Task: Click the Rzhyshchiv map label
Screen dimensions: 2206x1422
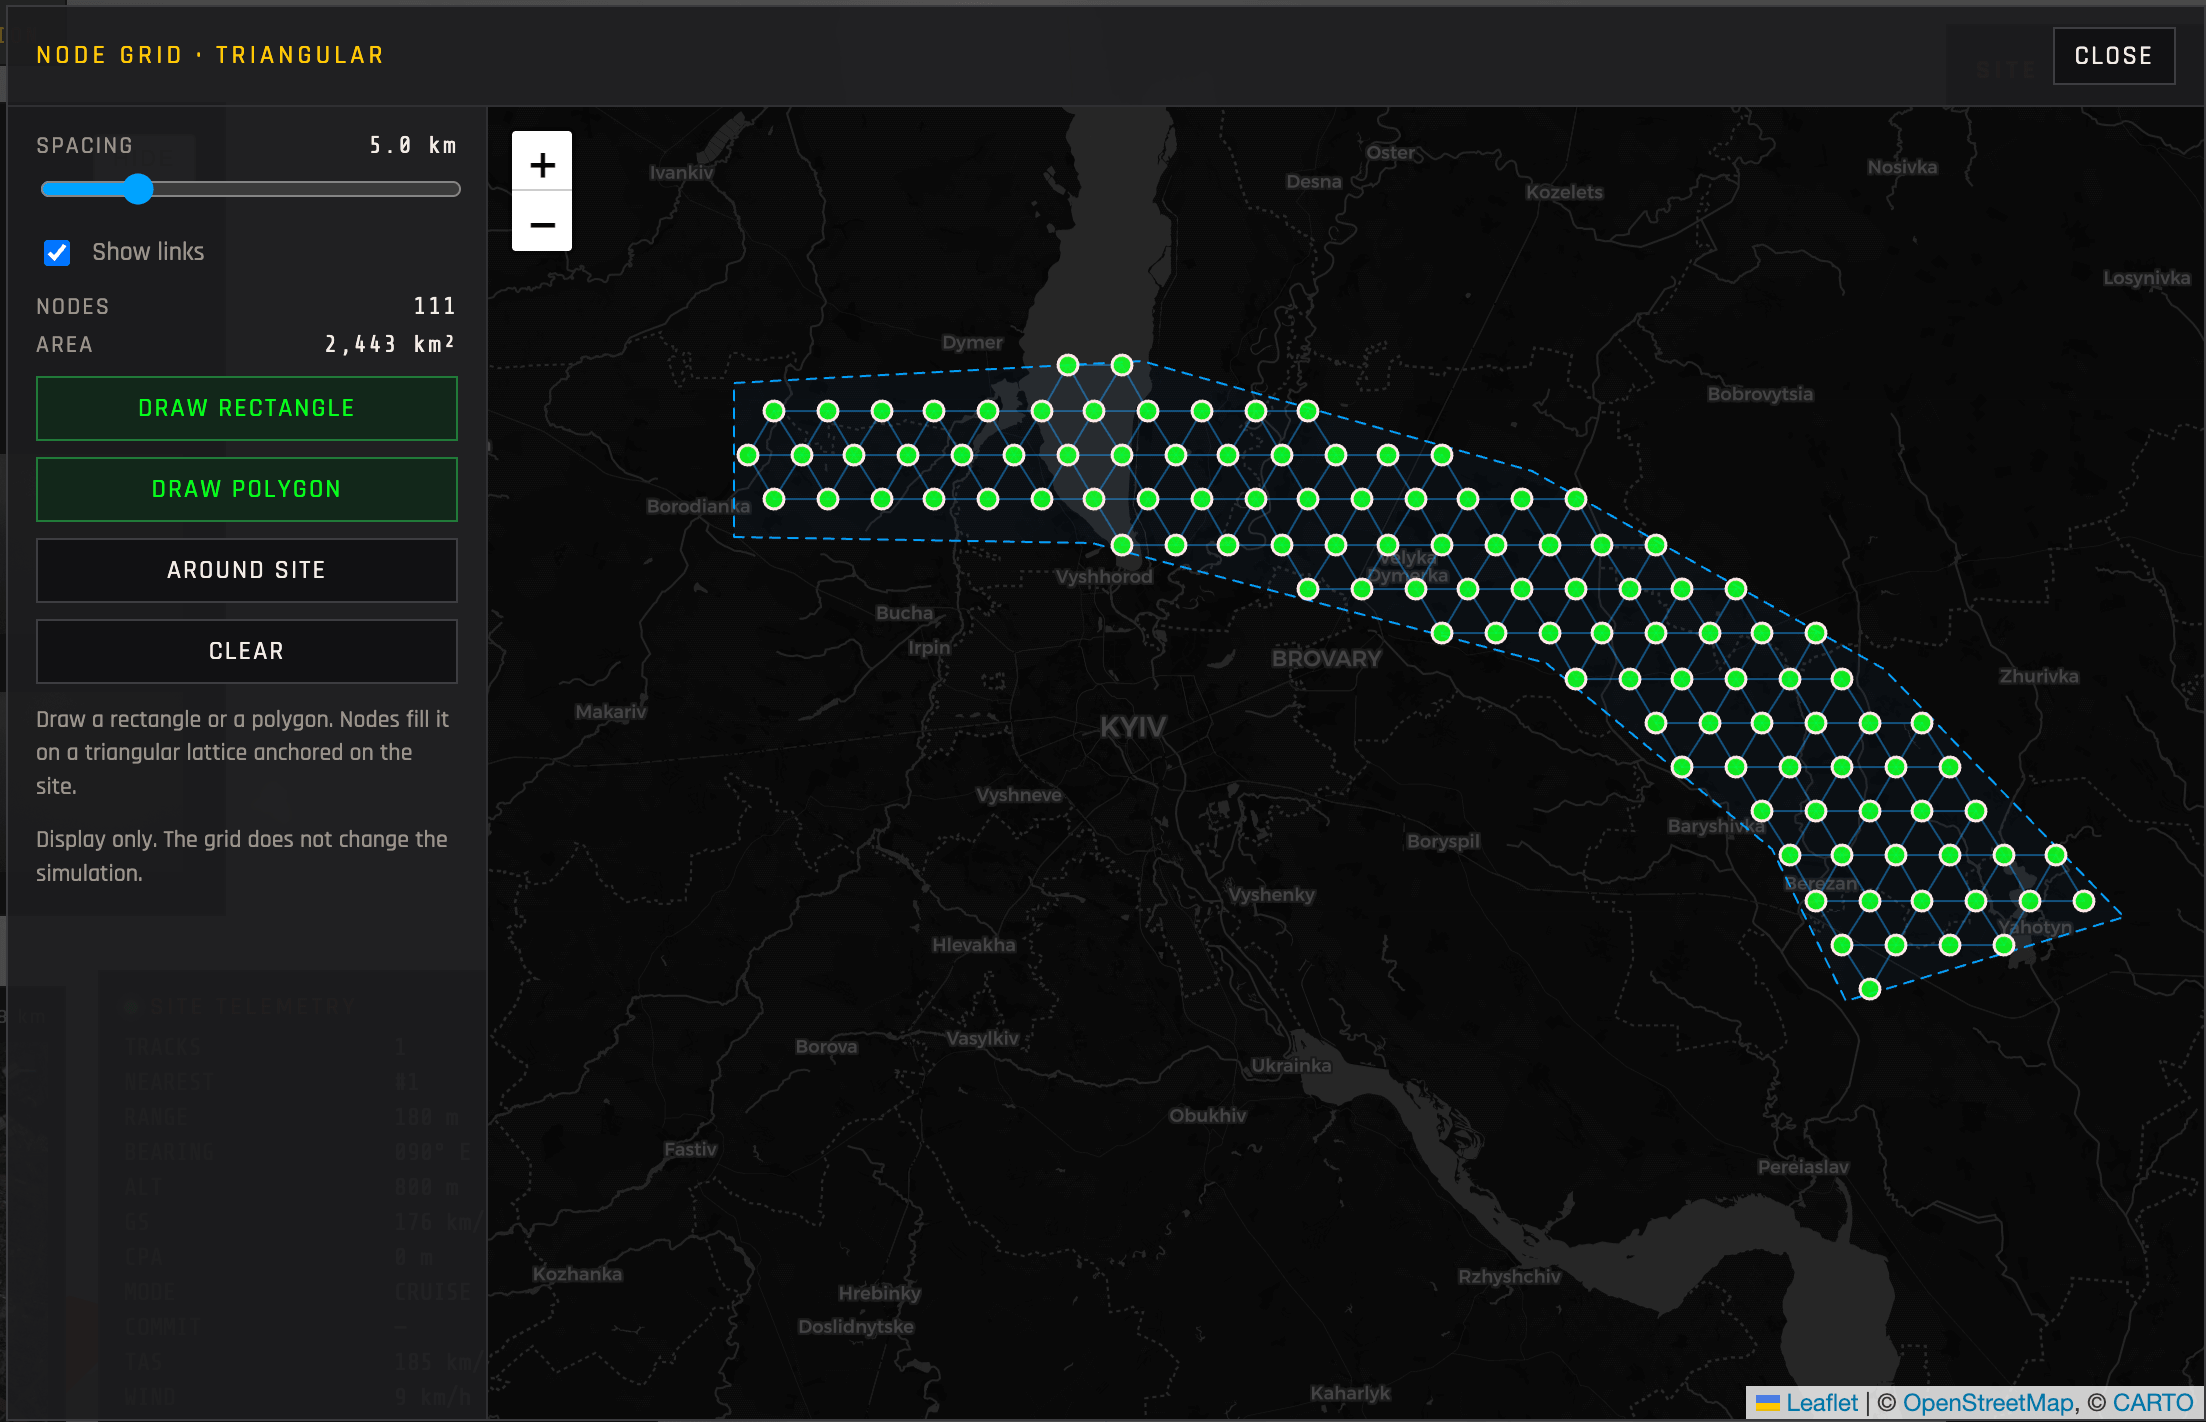Action: (x=1509, y=1276)
